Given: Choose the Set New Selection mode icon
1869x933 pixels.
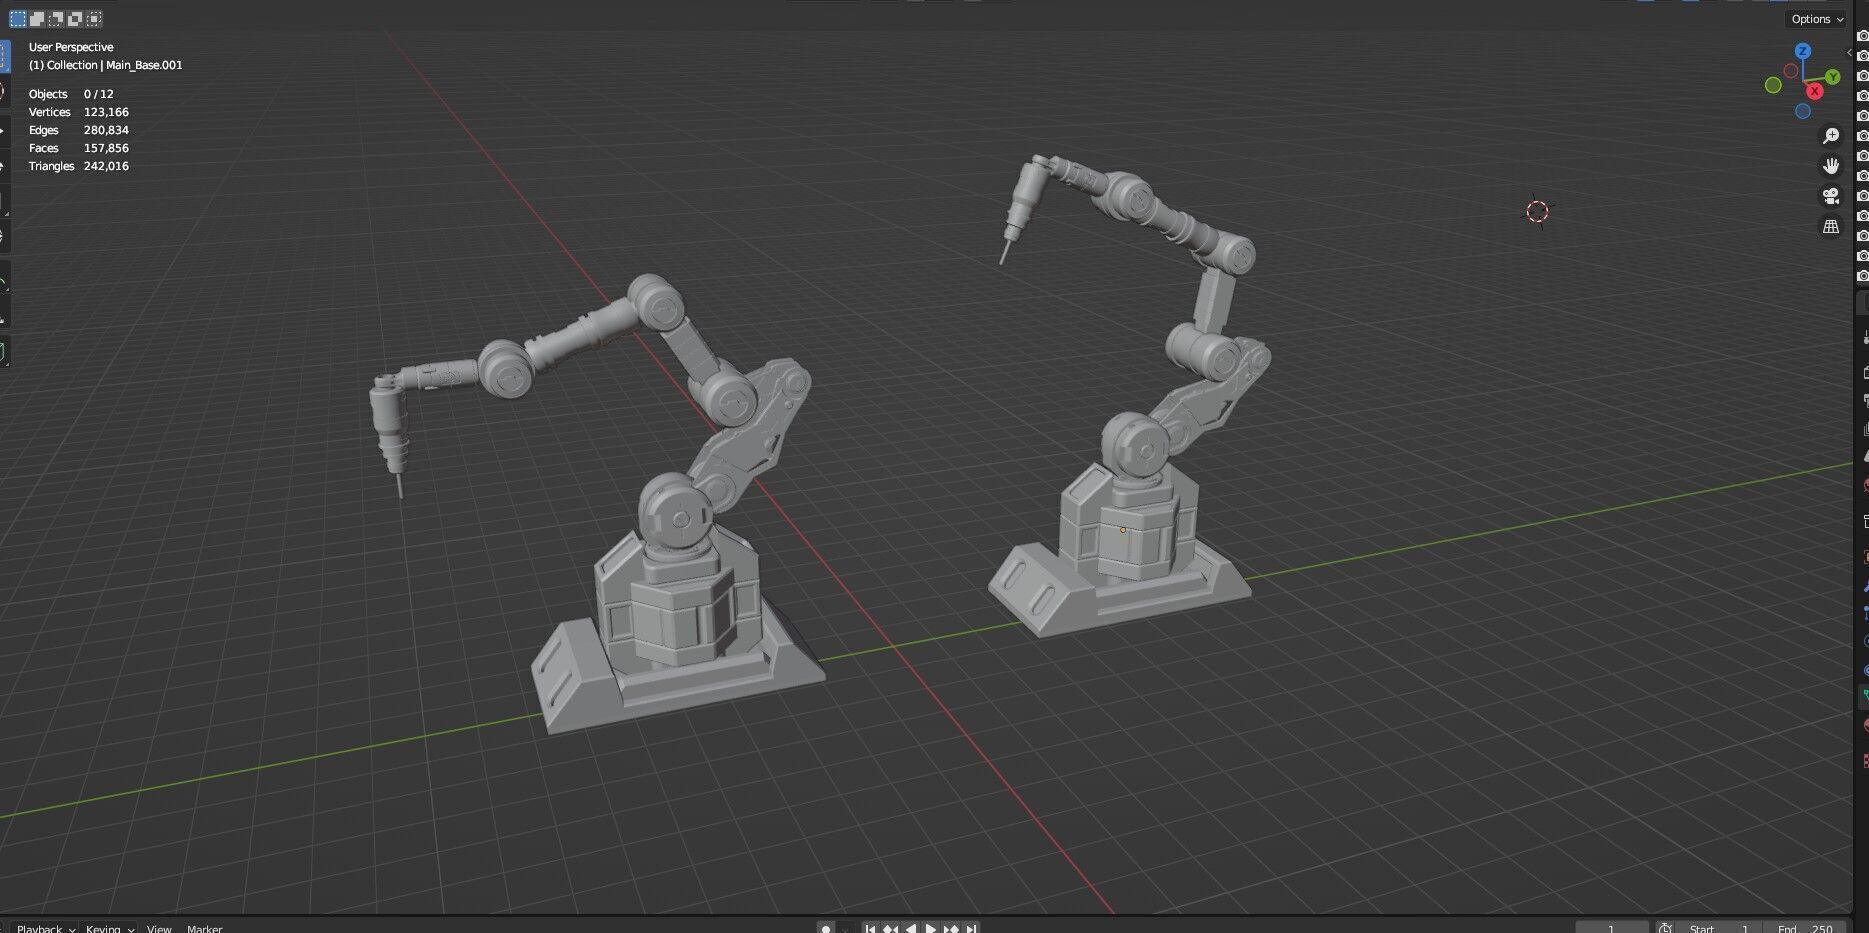Looking at the screenshot, I should pyautogui.click(x=17, y=19).
